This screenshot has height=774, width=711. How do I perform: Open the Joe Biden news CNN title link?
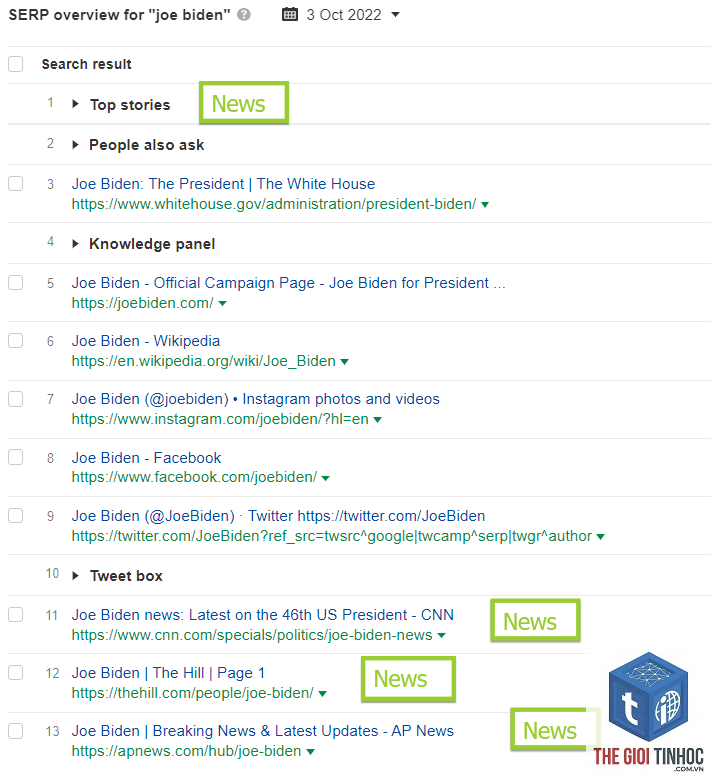[x=262, y=615]
